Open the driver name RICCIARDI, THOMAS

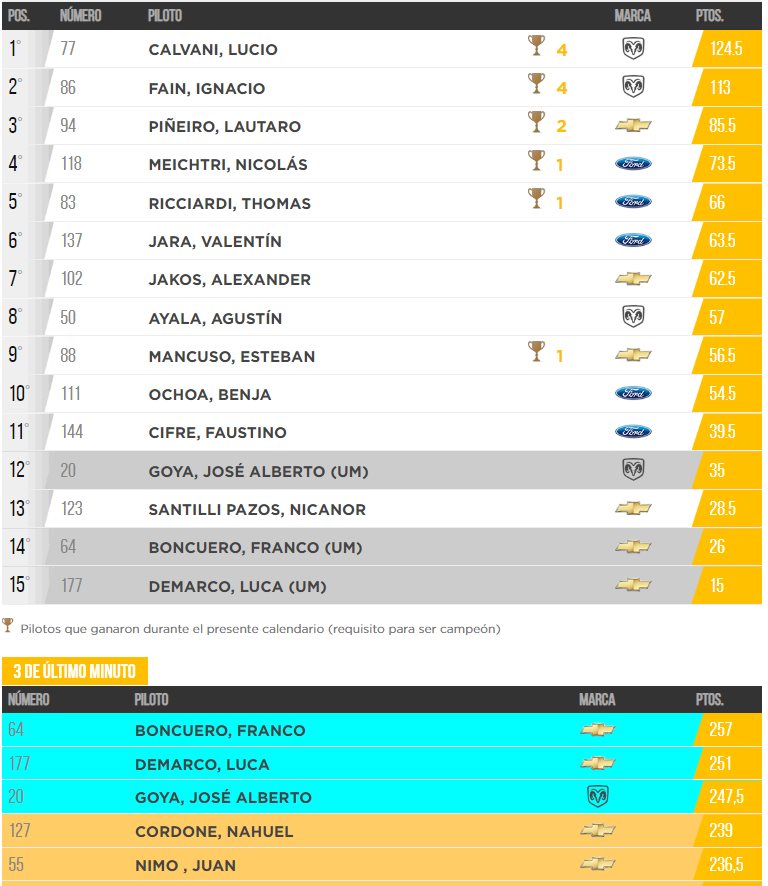pyautogui.click(x=229, y=203)
